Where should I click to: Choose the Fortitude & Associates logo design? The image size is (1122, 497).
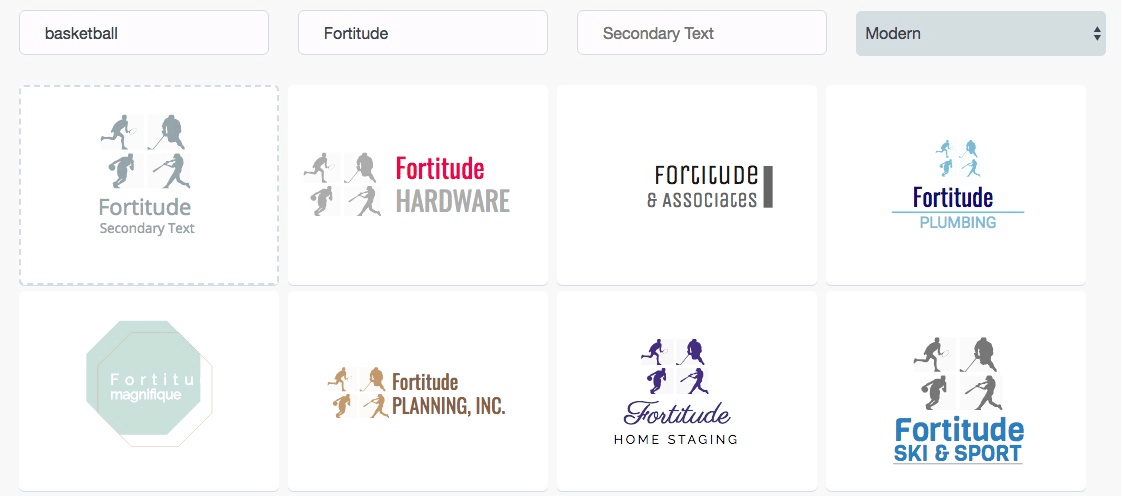[687, 185]
